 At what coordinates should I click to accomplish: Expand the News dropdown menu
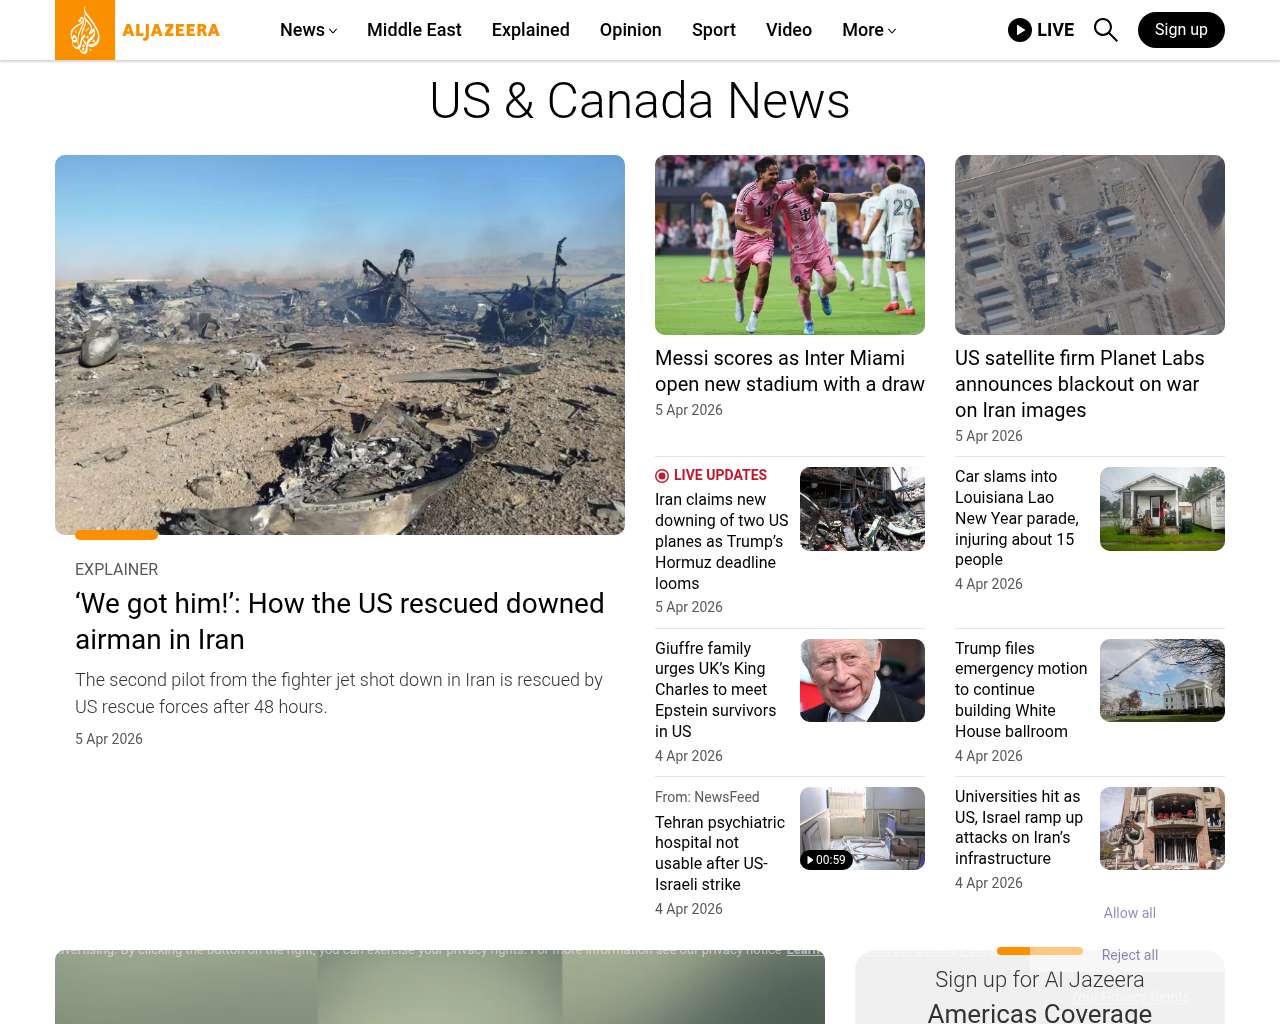tap(308, 30)
